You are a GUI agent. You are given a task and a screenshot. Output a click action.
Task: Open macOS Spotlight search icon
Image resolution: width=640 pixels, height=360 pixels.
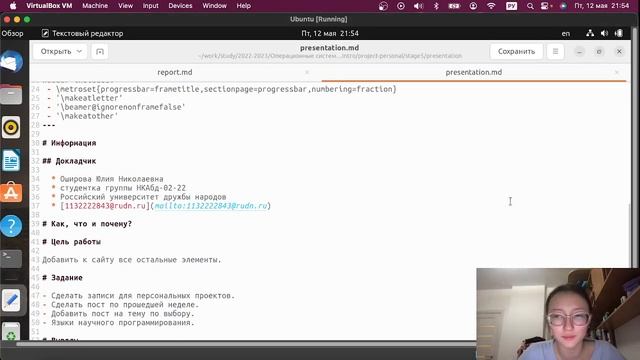530,6
